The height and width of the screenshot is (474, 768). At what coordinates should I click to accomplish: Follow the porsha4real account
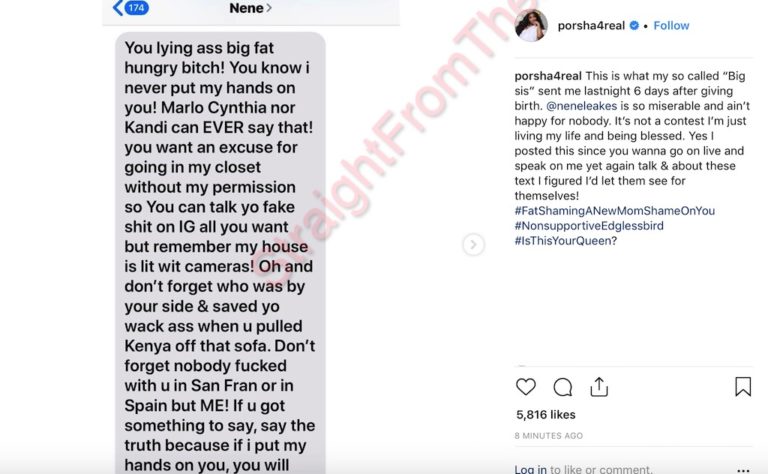pos(671,25)
